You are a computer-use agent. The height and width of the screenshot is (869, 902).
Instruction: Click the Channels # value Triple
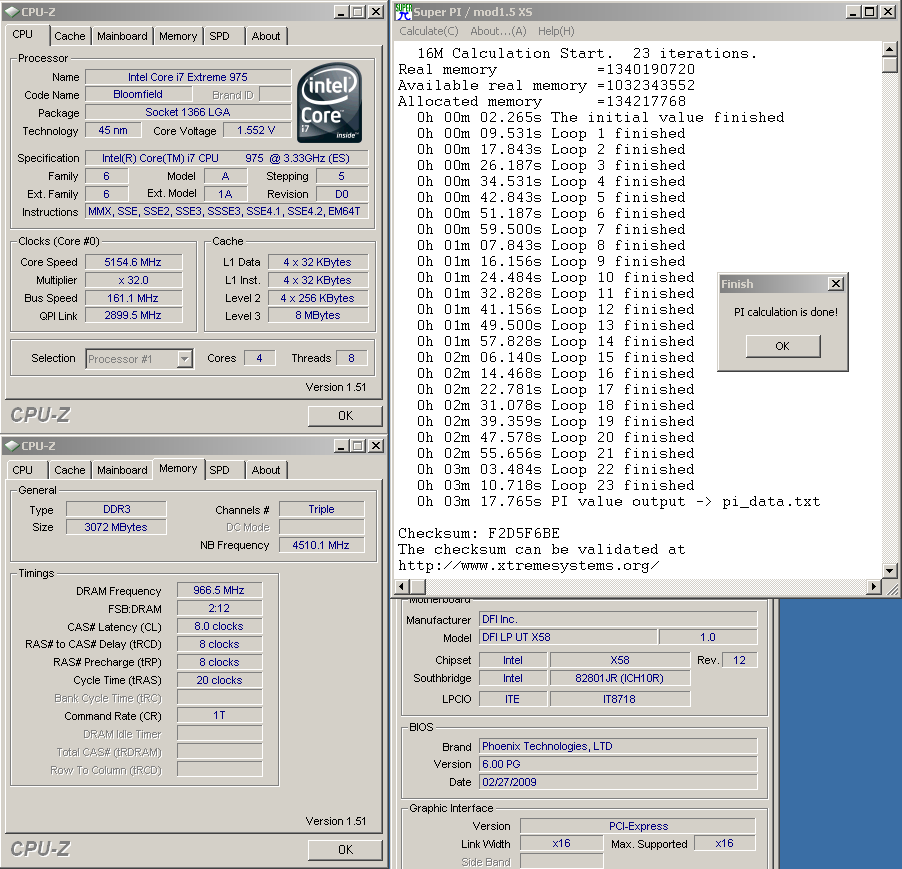322,509
